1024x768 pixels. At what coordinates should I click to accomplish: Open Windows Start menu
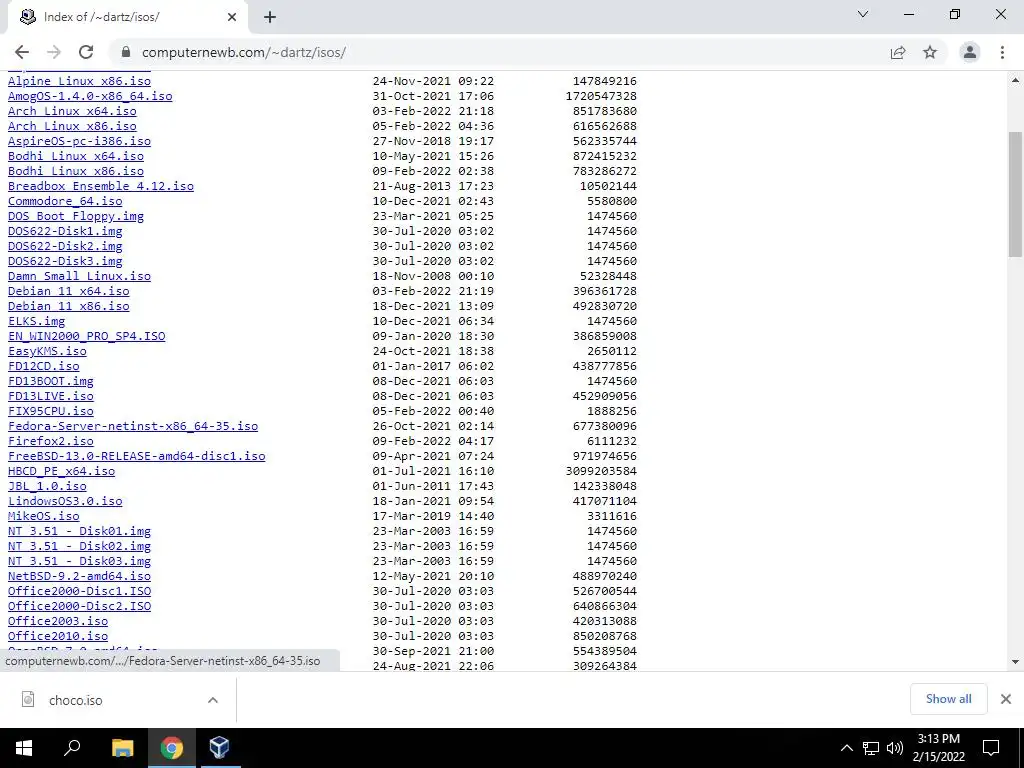[x=24, y=748]
